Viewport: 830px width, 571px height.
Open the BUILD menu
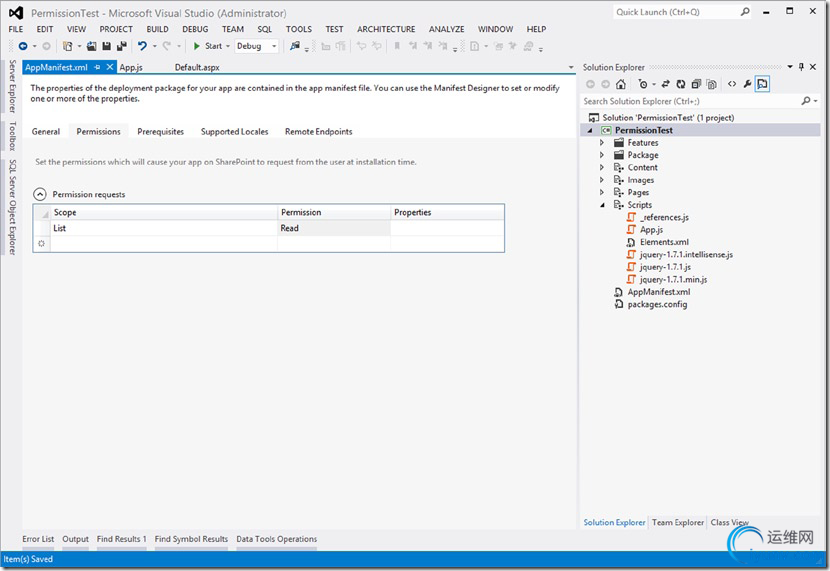click(x=157, y=29)
